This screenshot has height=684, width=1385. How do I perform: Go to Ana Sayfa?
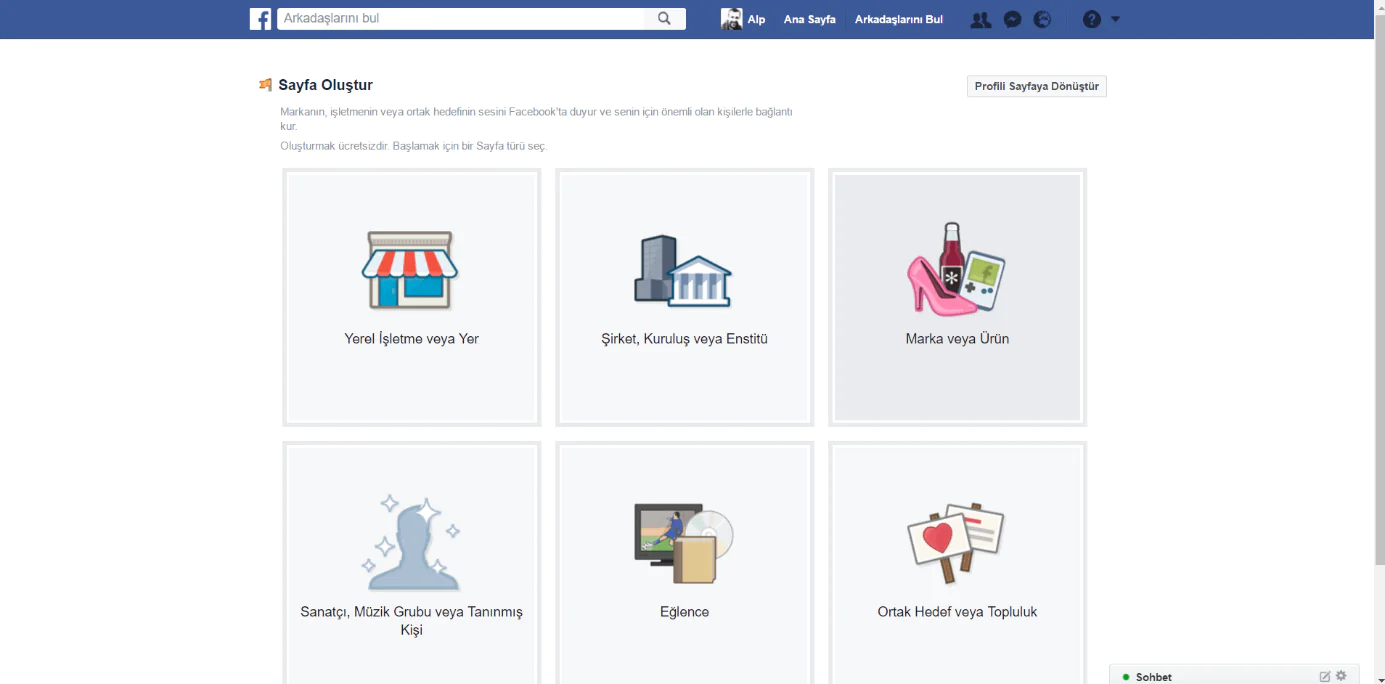tap(809, 19)
